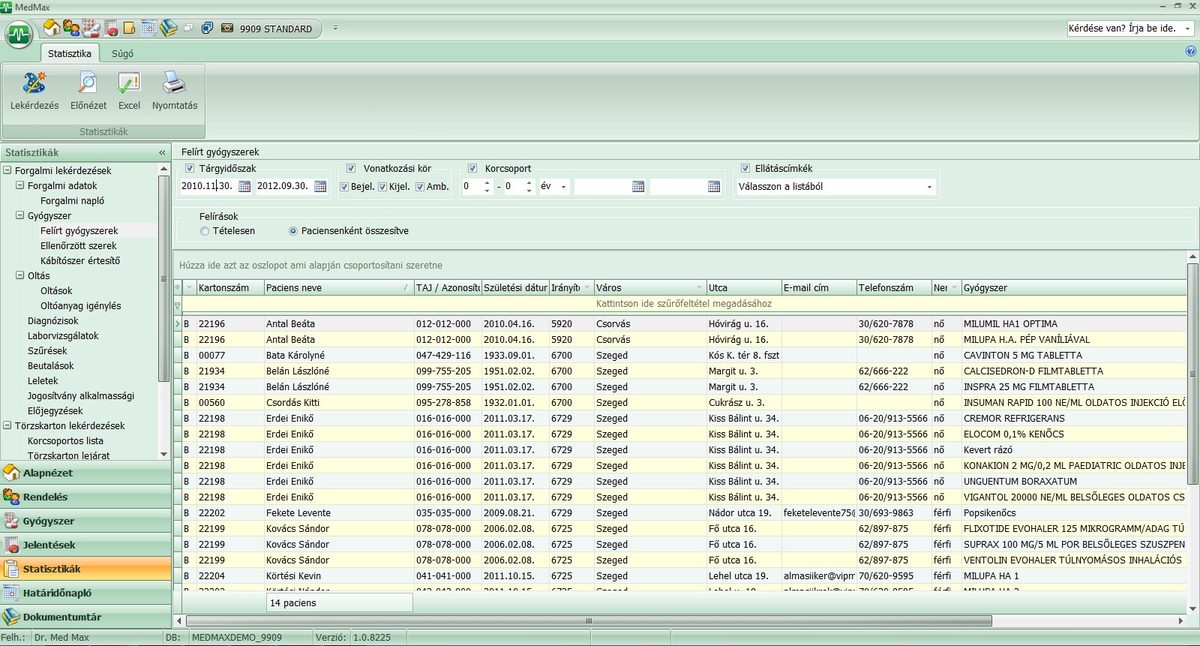This screenshot has width=1200, height=646.
Task: Click the Város column header
Action: [649, 288]
